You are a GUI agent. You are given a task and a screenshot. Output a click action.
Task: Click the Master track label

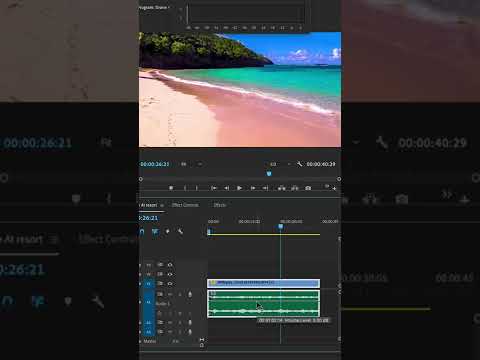[150, 341]
